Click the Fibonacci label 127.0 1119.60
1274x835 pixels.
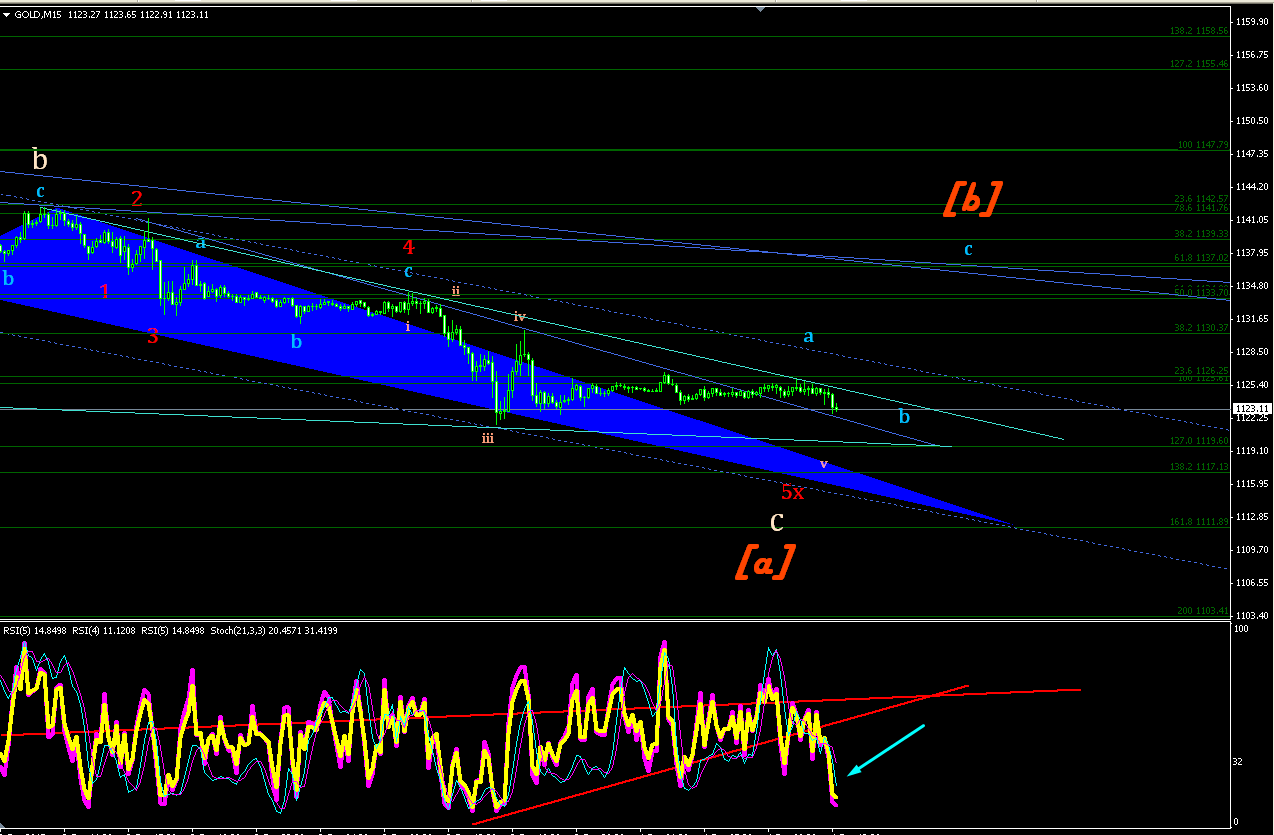point(1198,440)
